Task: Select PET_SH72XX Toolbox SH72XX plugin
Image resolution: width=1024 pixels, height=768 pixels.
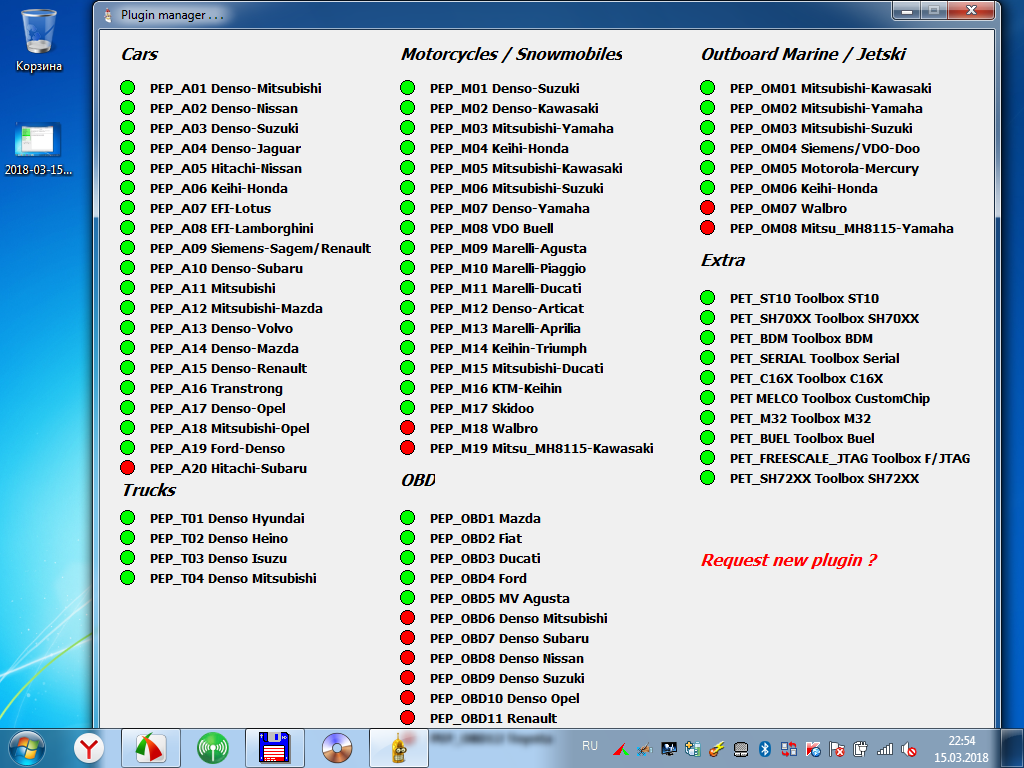Action: point(824,478)
